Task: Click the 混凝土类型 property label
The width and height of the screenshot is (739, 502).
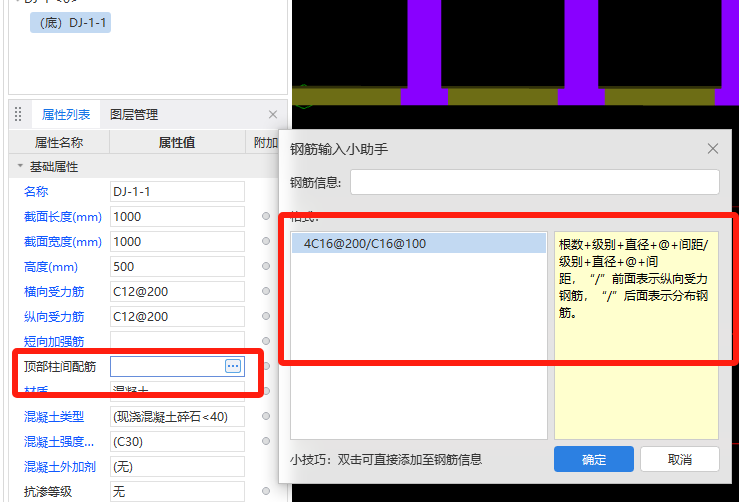Action: (54, 416)
